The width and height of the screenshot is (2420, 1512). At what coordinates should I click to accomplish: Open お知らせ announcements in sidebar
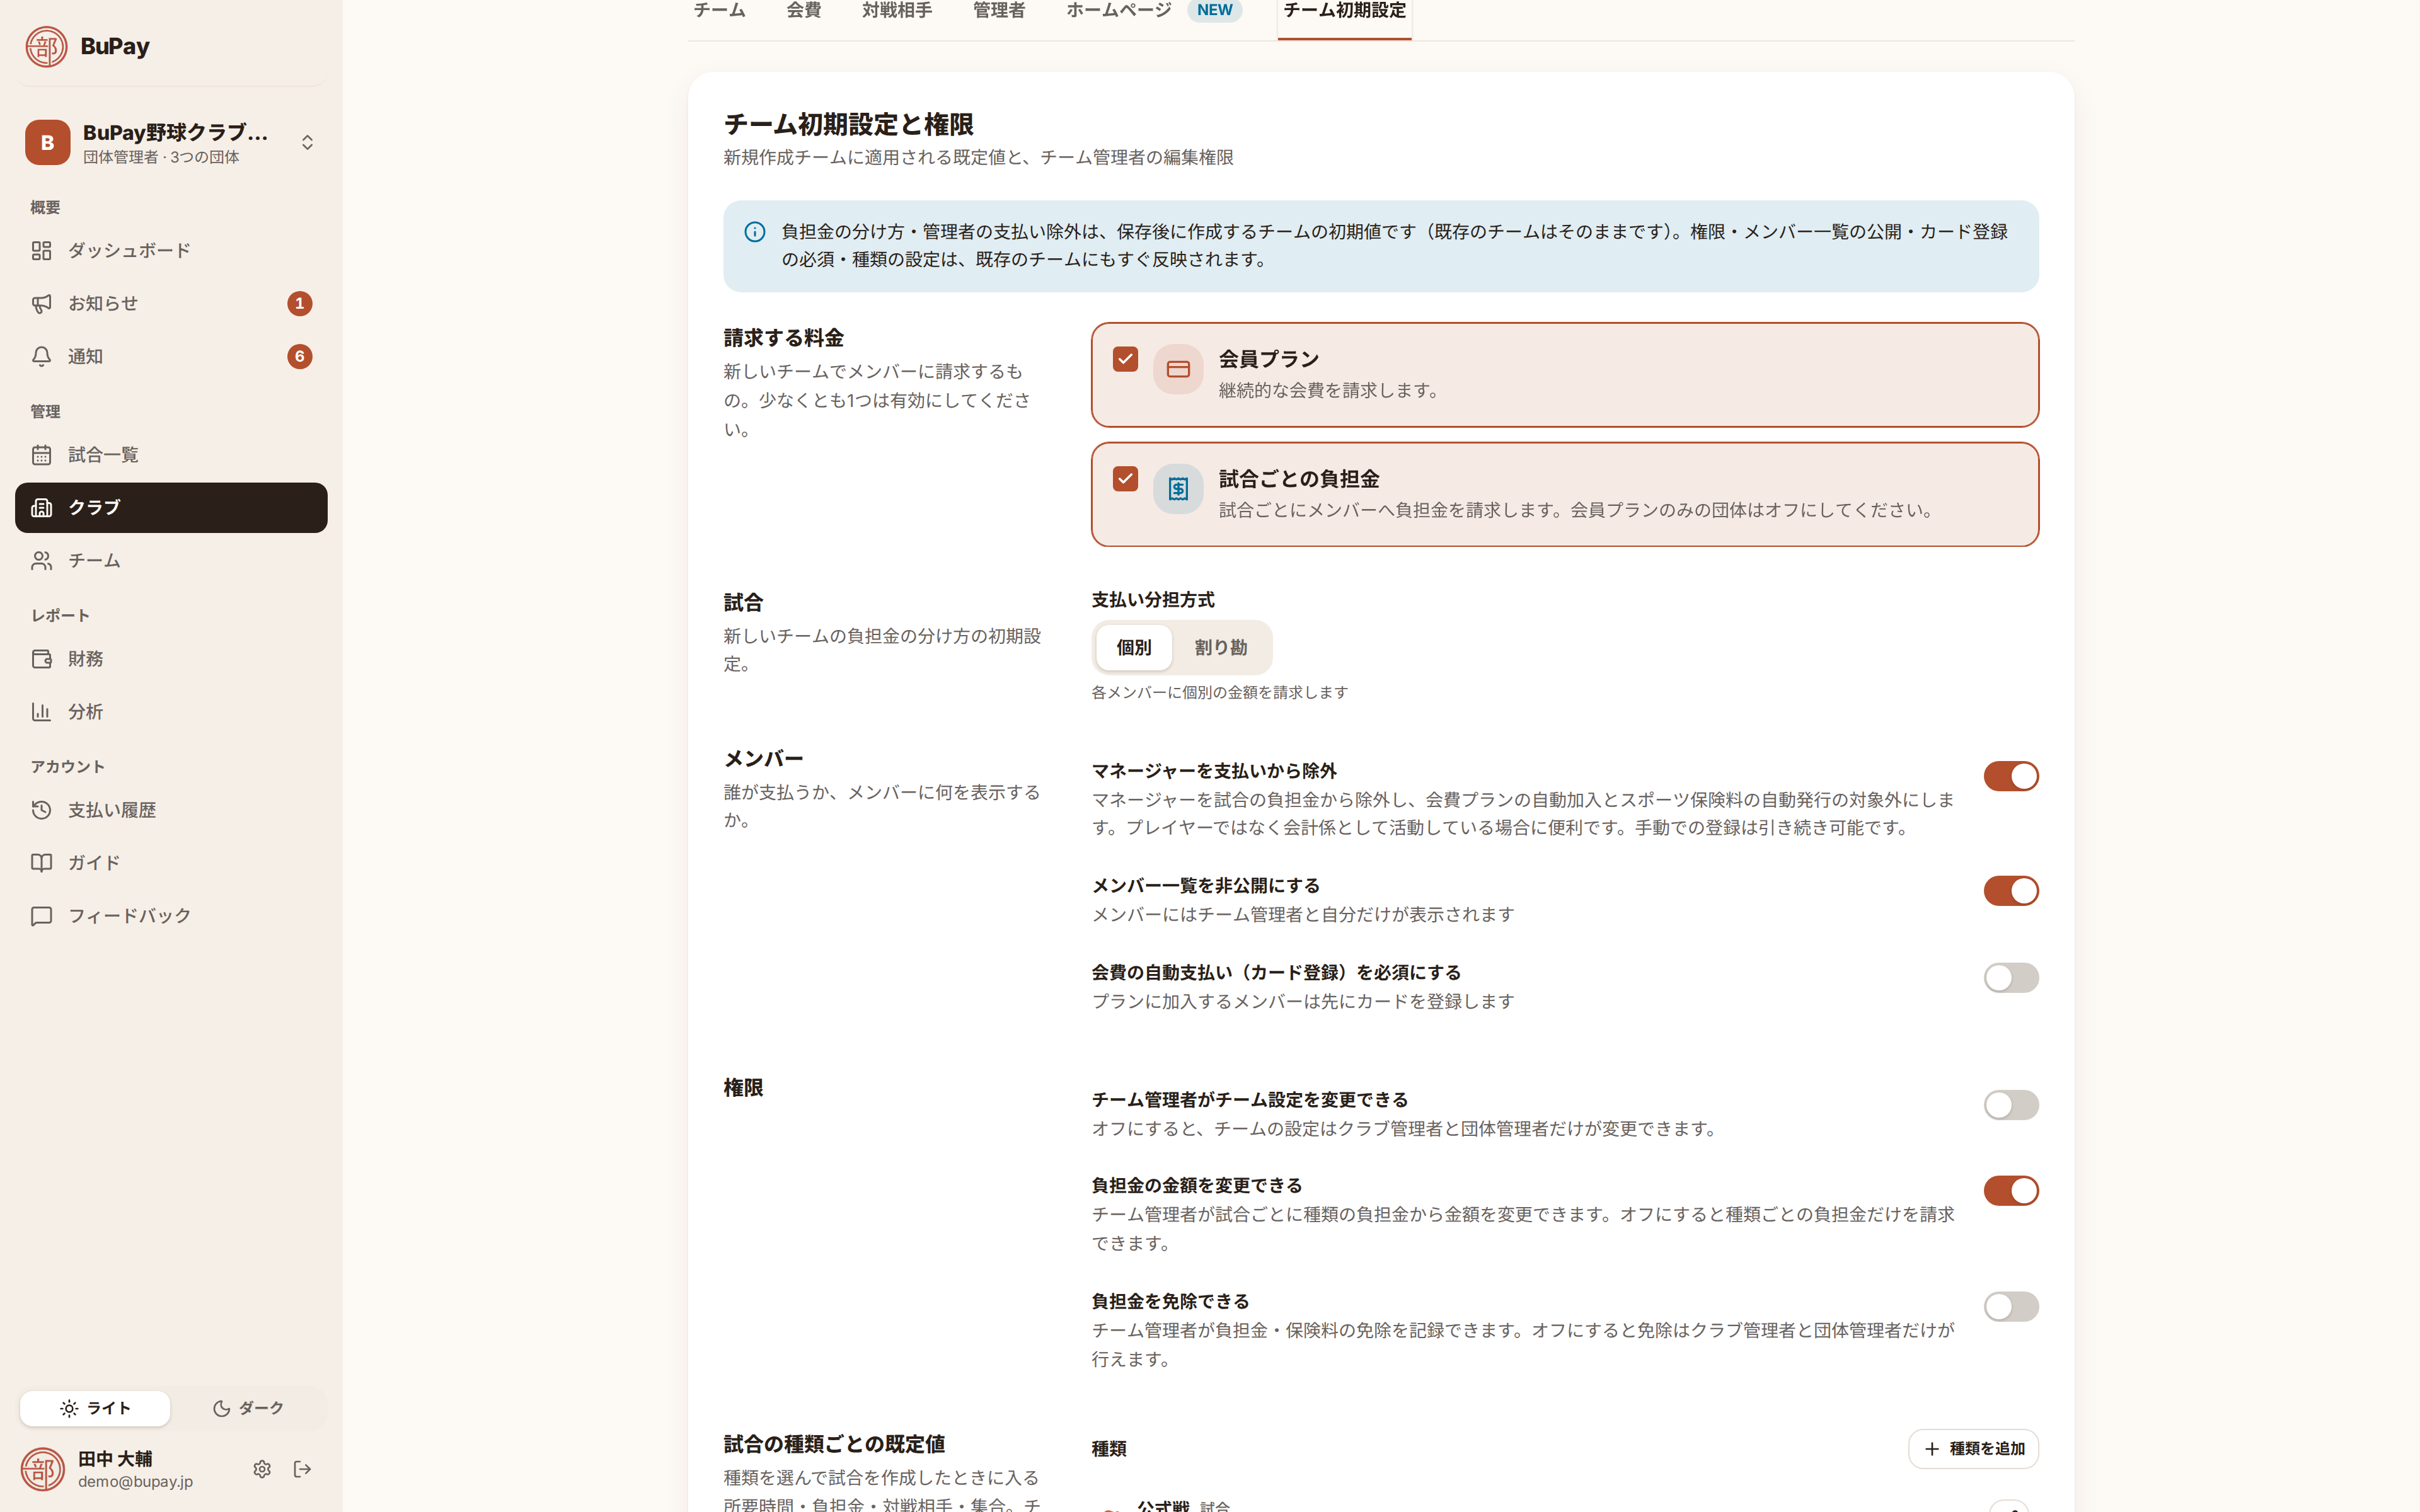pos(171,303)
